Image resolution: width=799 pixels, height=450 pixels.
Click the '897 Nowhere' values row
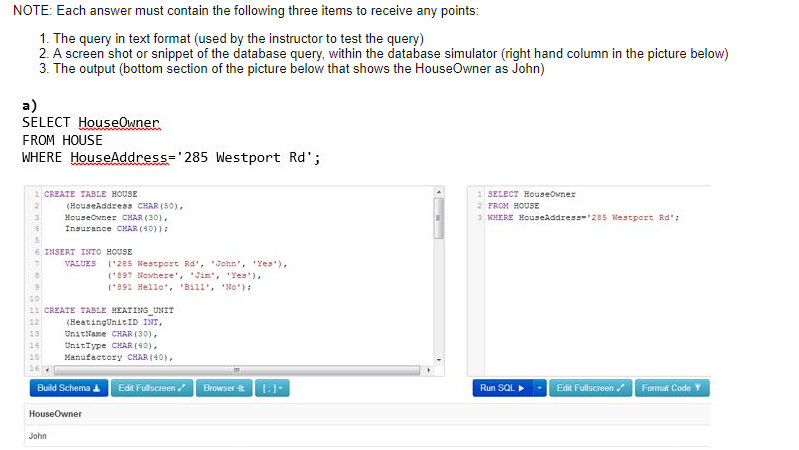point(184,276)
